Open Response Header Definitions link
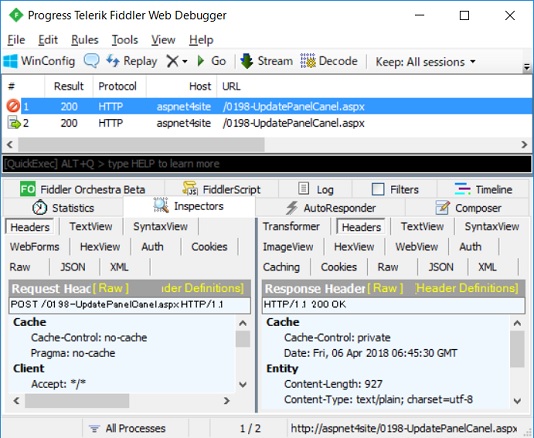The image size is (534, 438). click(x=467, y=288)
